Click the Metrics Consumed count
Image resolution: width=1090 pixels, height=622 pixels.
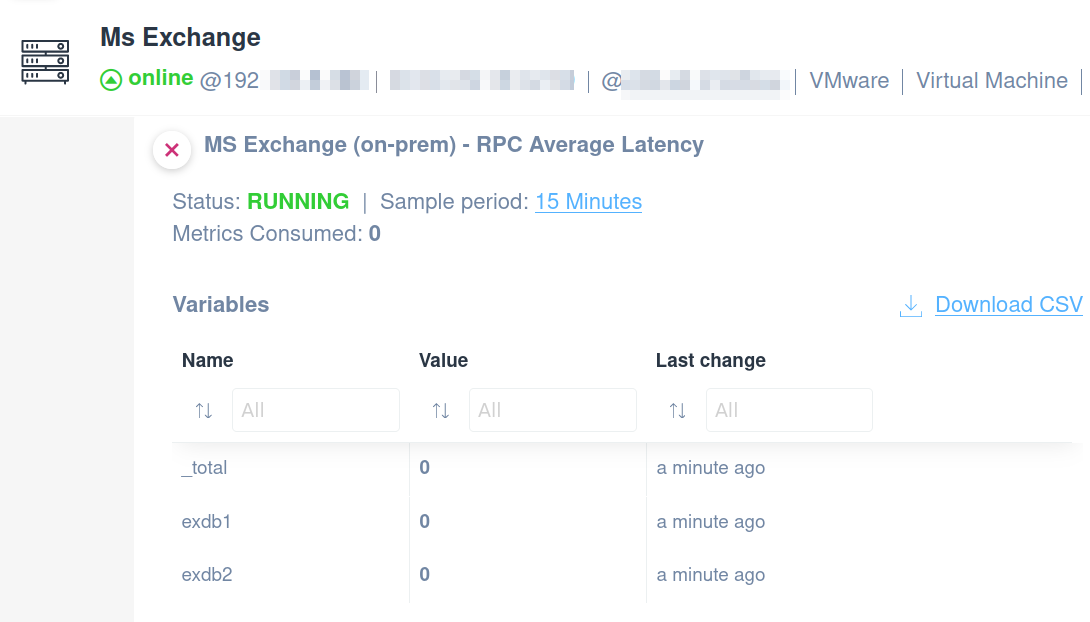(x=375, y=234)
